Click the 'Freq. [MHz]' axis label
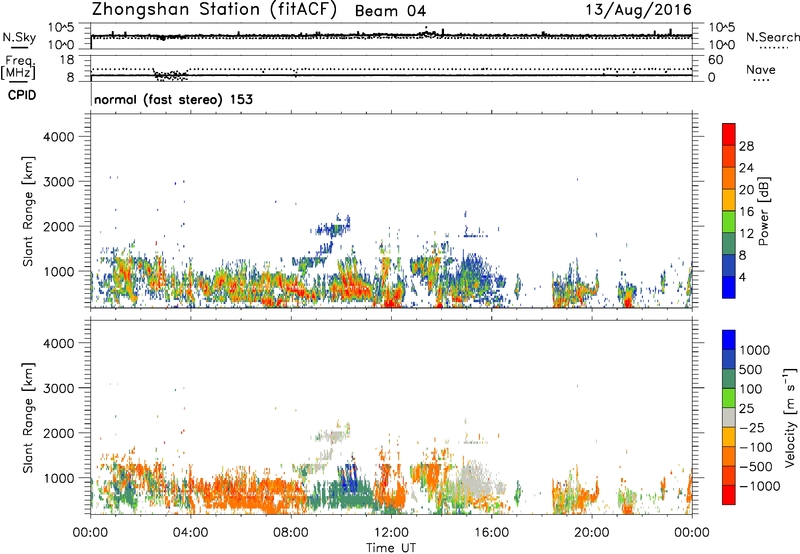 pos(18,67)
